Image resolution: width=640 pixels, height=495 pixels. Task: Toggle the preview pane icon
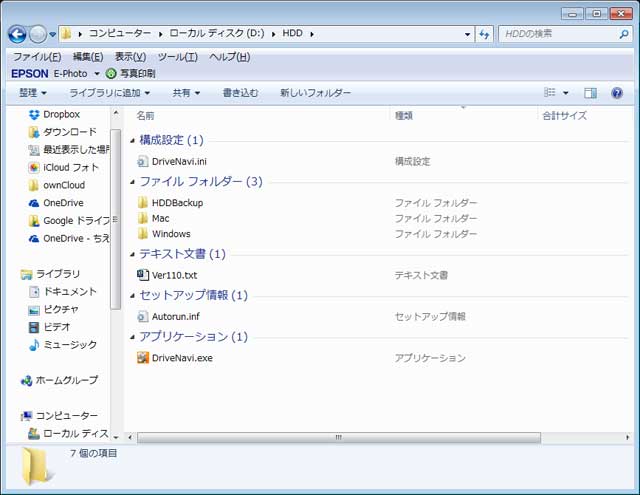(x=590, y=93)
